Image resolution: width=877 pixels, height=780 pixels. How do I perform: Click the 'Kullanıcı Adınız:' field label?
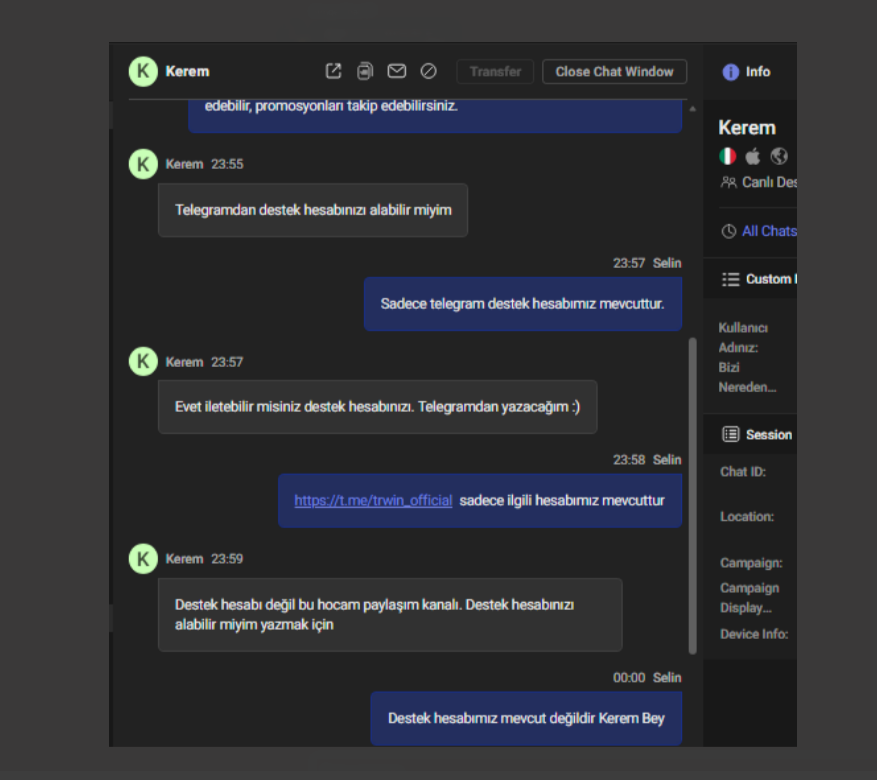[x=743, y=338]
